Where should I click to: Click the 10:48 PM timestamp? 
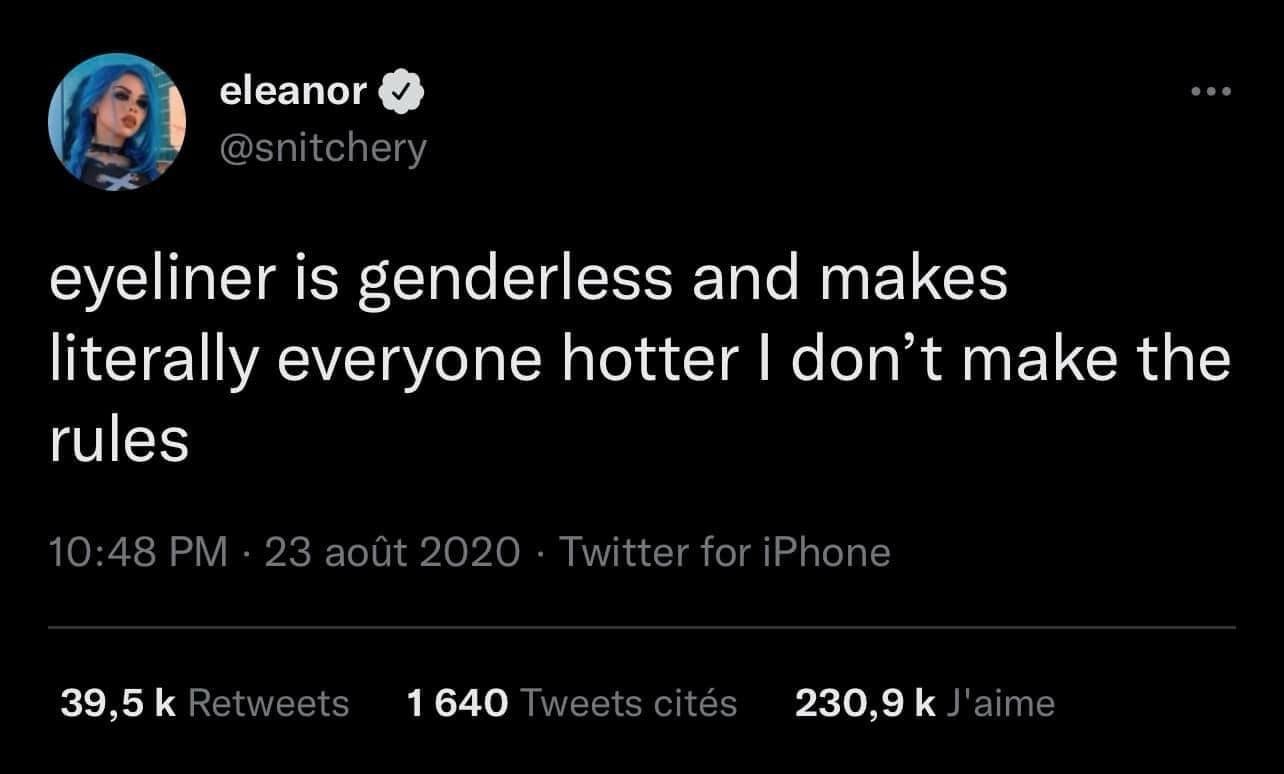tap(139, 552)
